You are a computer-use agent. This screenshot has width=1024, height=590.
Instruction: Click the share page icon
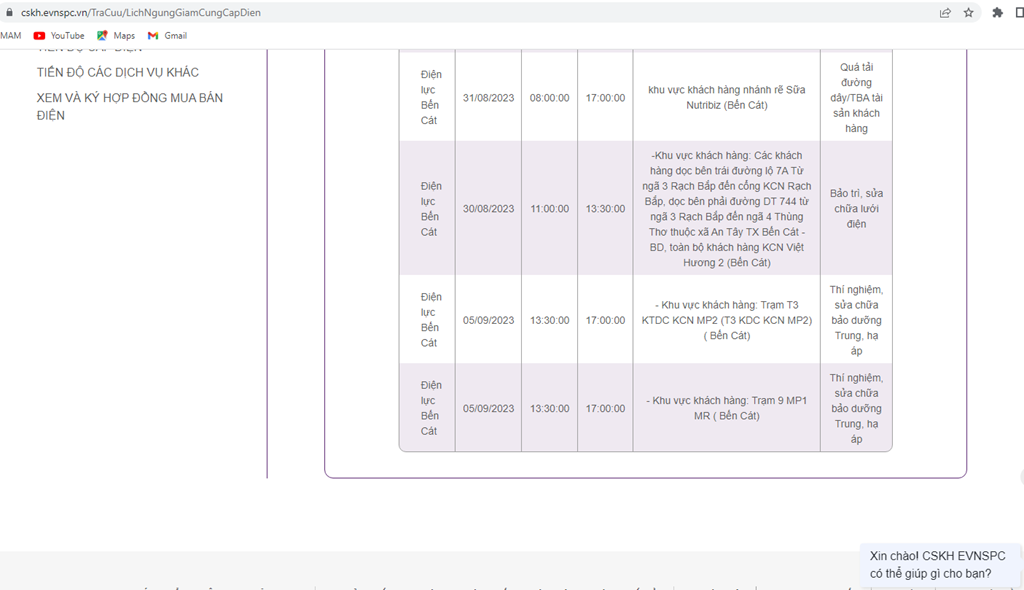point(945,12)
